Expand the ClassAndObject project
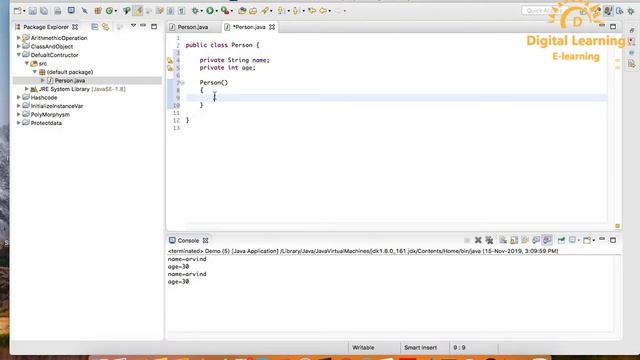This screenshot has width=640, height=360. pos(18,47)
